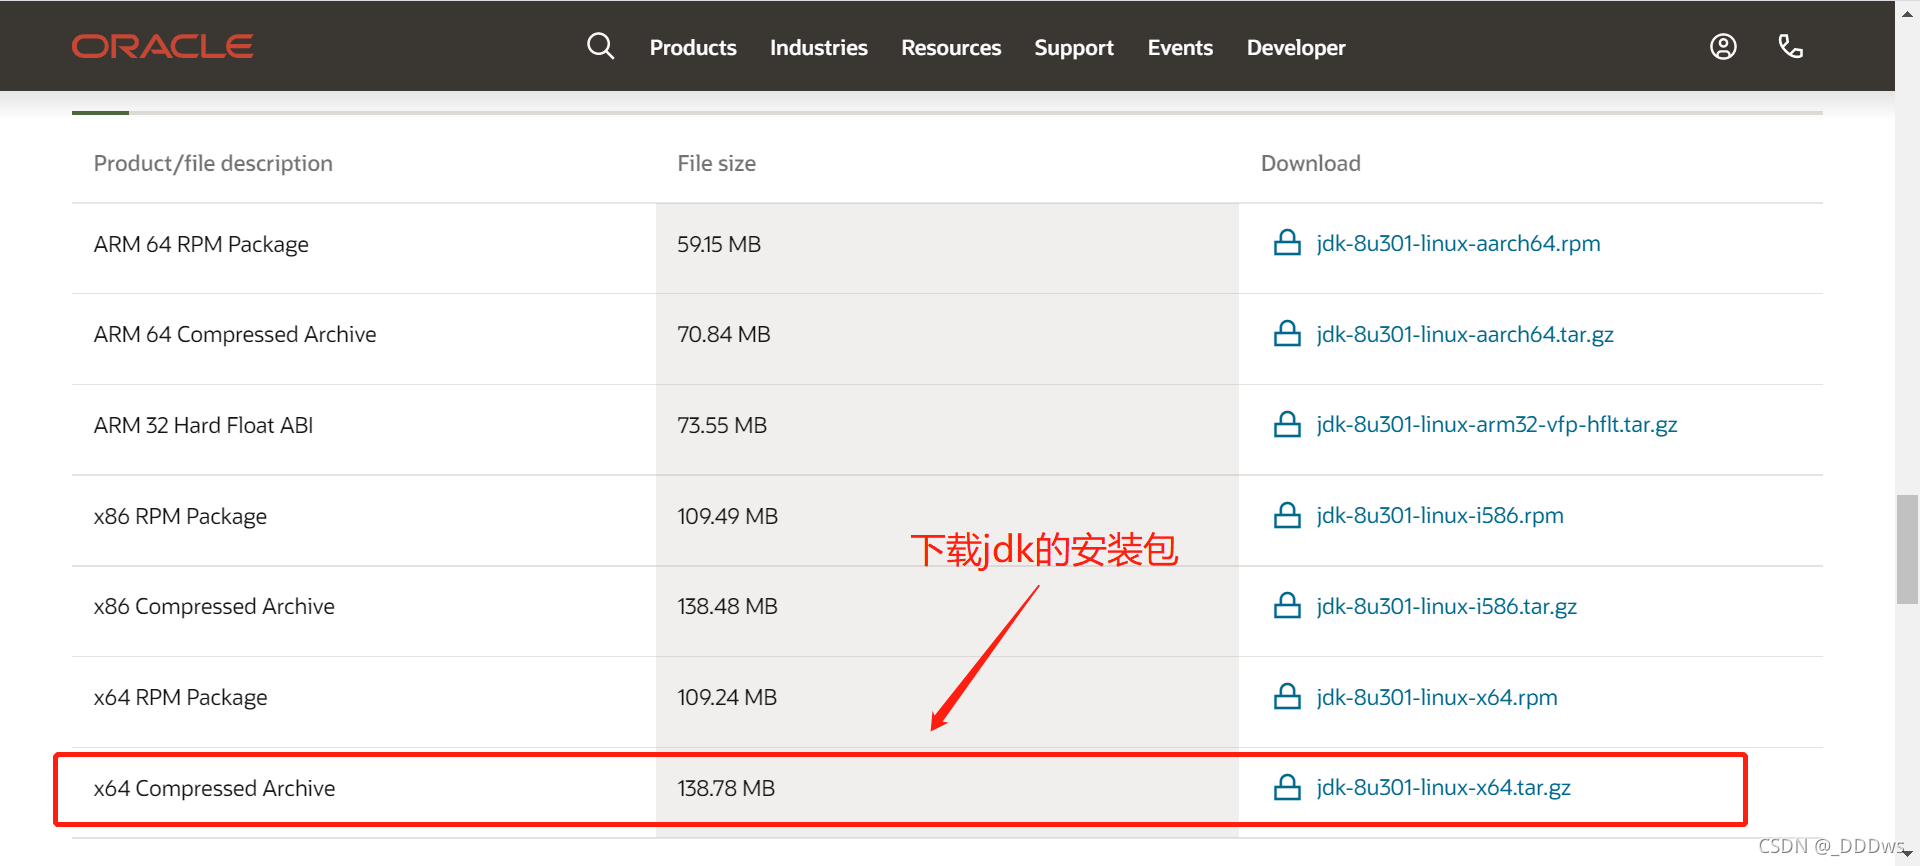This screenshot has width=1920, height=866.
Task: Open the Products menu
Action: 693,47
